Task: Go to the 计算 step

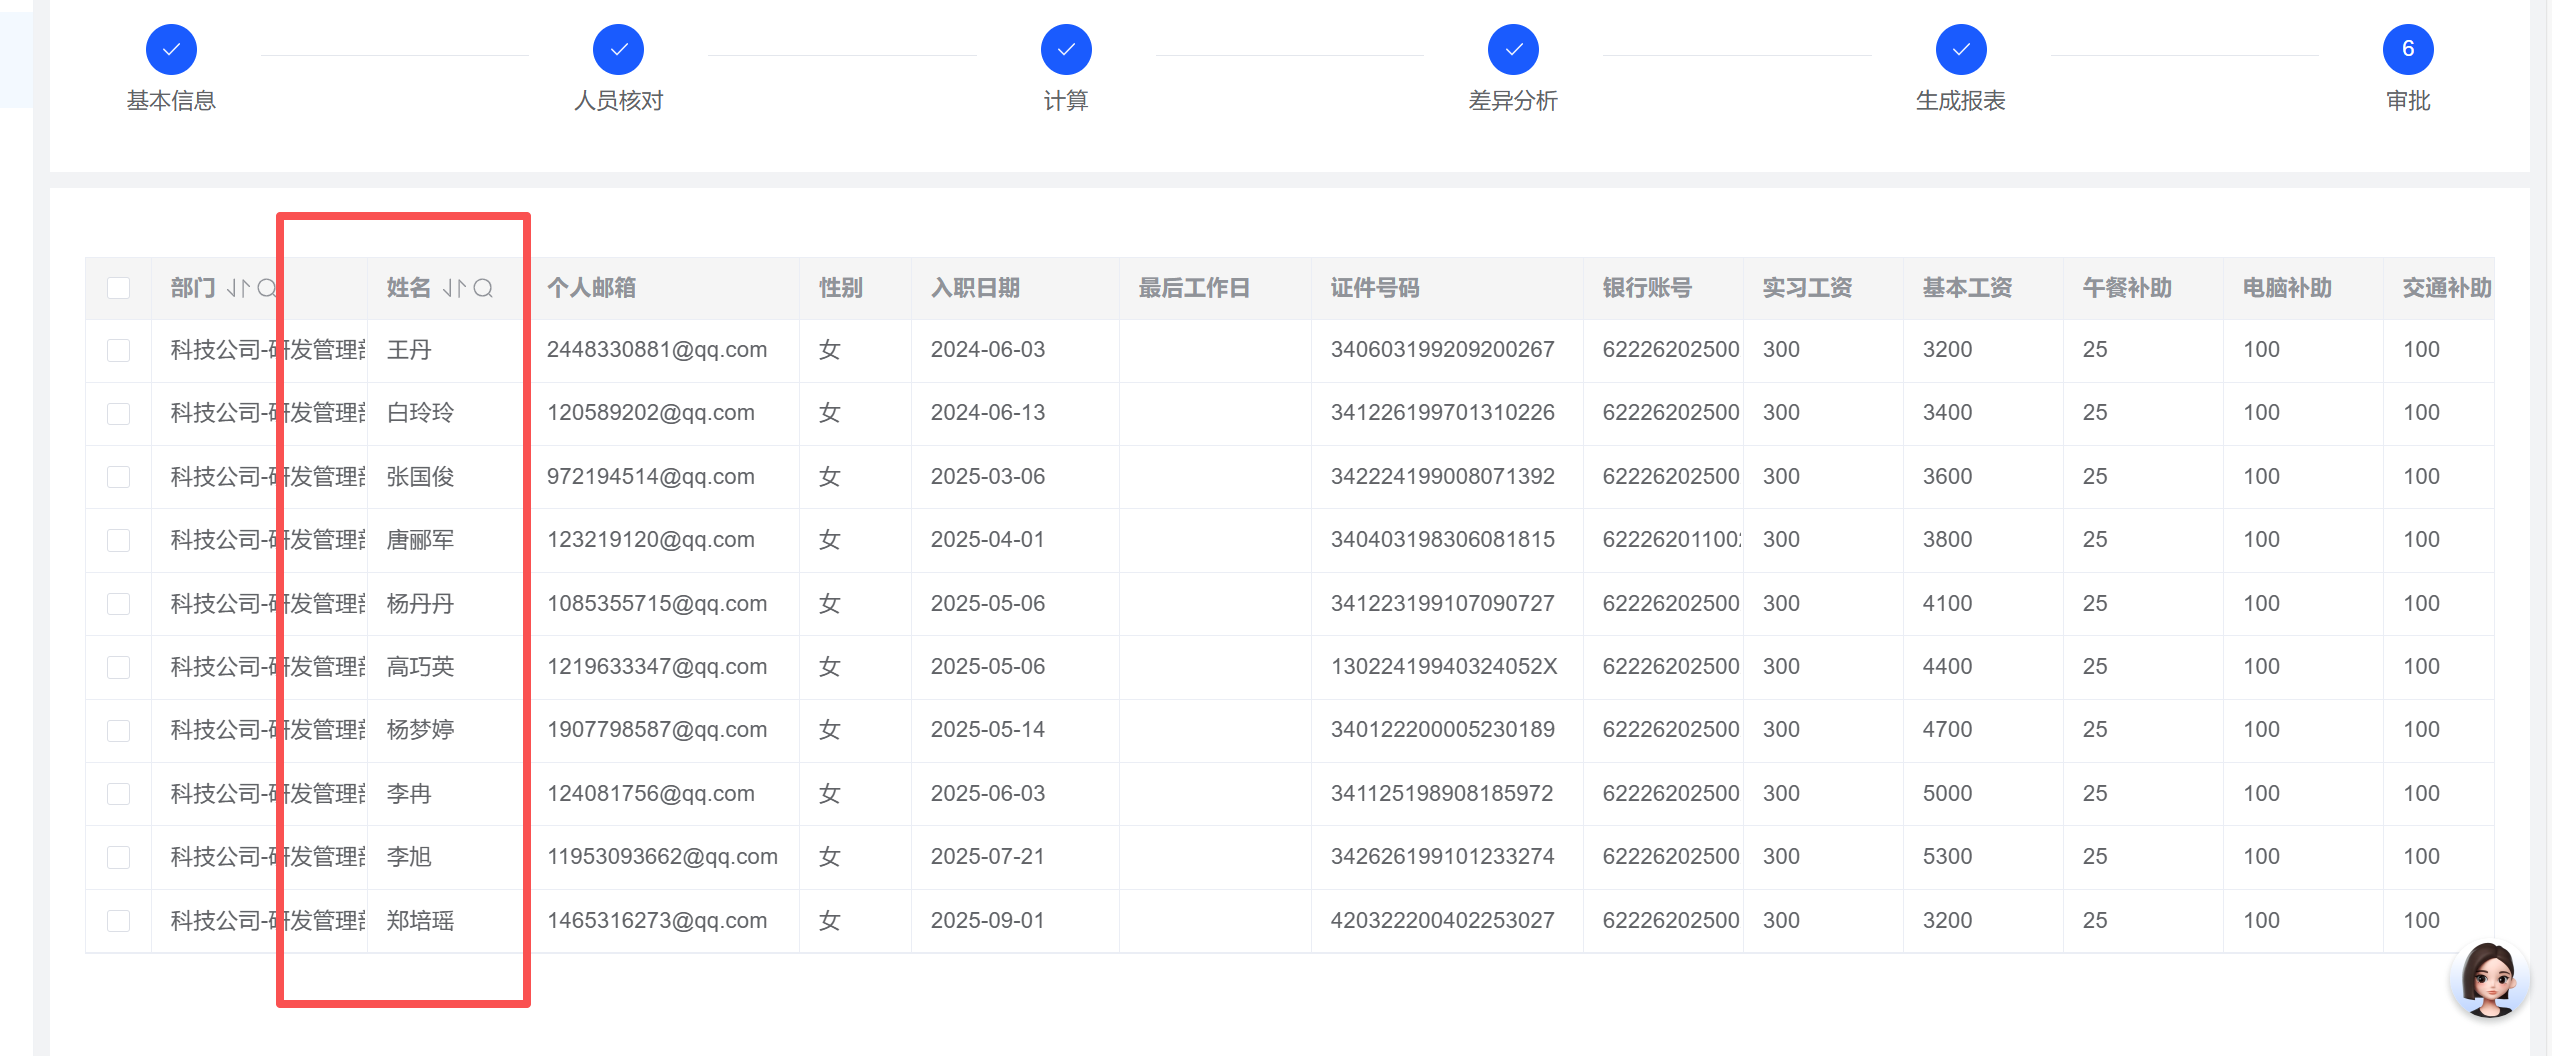Action: pos(1066,50)
